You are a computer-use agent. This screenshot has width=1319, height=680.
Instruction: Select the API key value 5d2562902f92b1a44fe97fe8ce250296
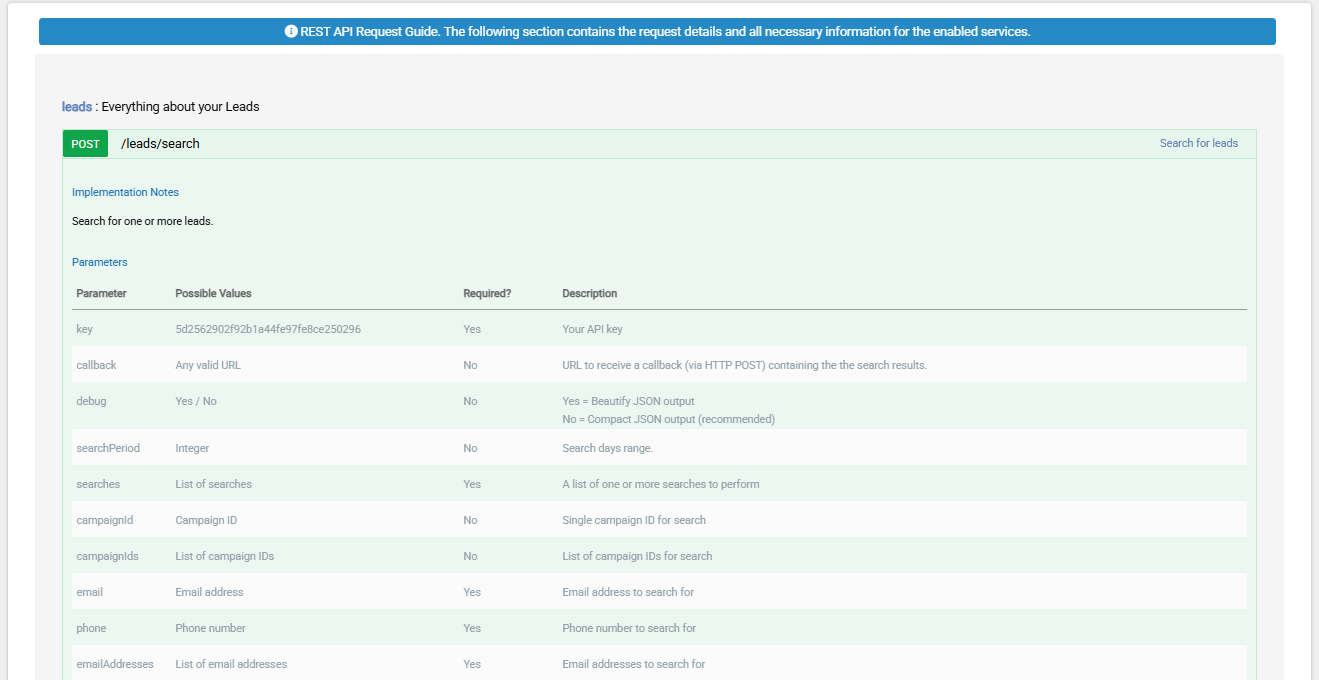pos(268,329)
